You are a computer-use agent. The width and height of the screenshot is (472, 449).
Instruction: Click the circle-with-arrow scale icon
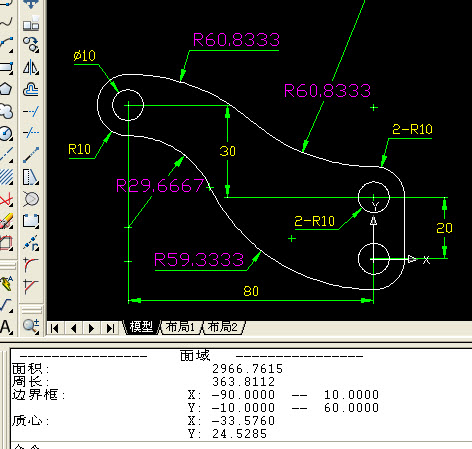(x=31, y=199)
